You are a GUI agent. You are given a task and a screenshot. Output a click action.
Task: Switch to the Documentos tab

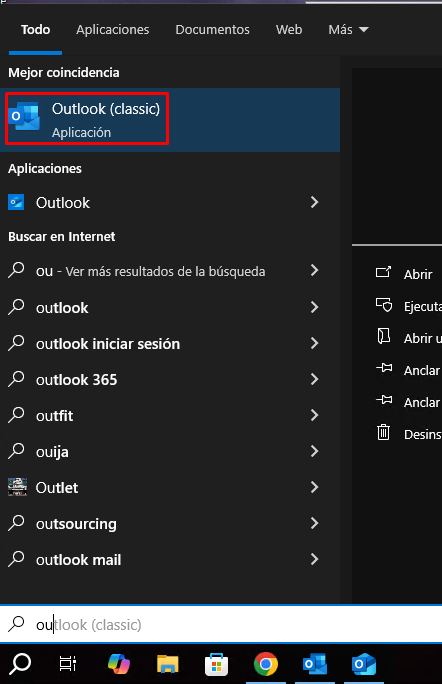212,30
